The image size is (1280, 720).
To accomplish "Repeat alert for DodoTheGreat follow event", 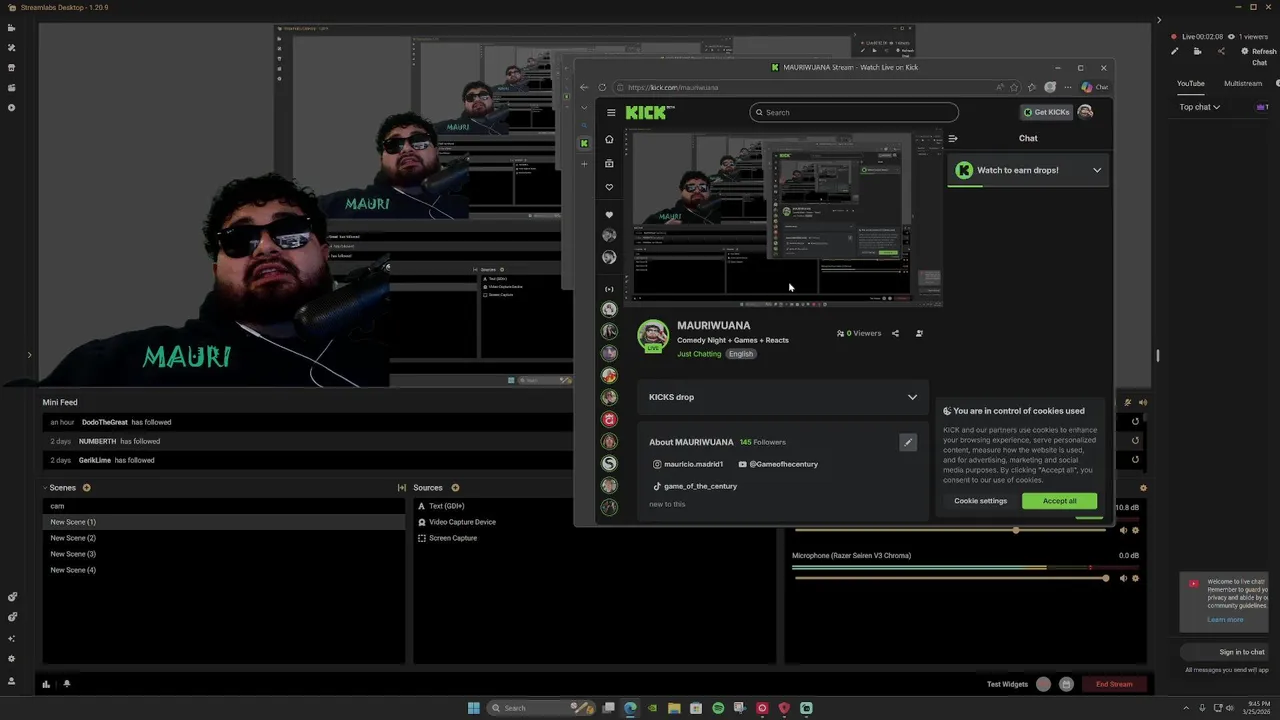I will point(1135,422).
